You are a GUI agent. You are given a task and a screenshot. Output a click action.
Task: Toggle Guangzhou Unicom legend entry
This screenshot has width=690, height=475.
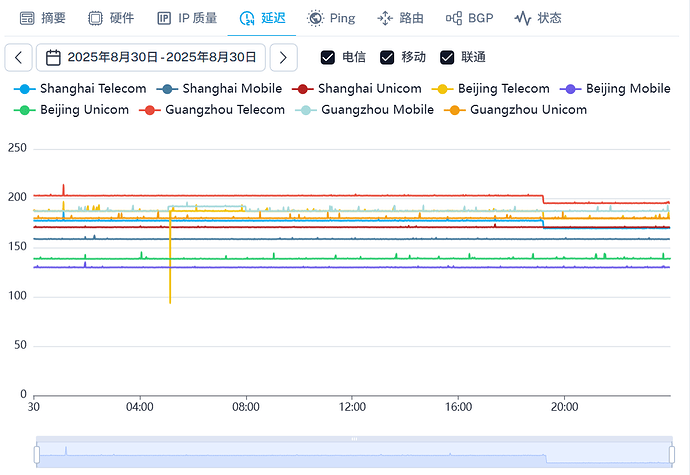(515, 110)
